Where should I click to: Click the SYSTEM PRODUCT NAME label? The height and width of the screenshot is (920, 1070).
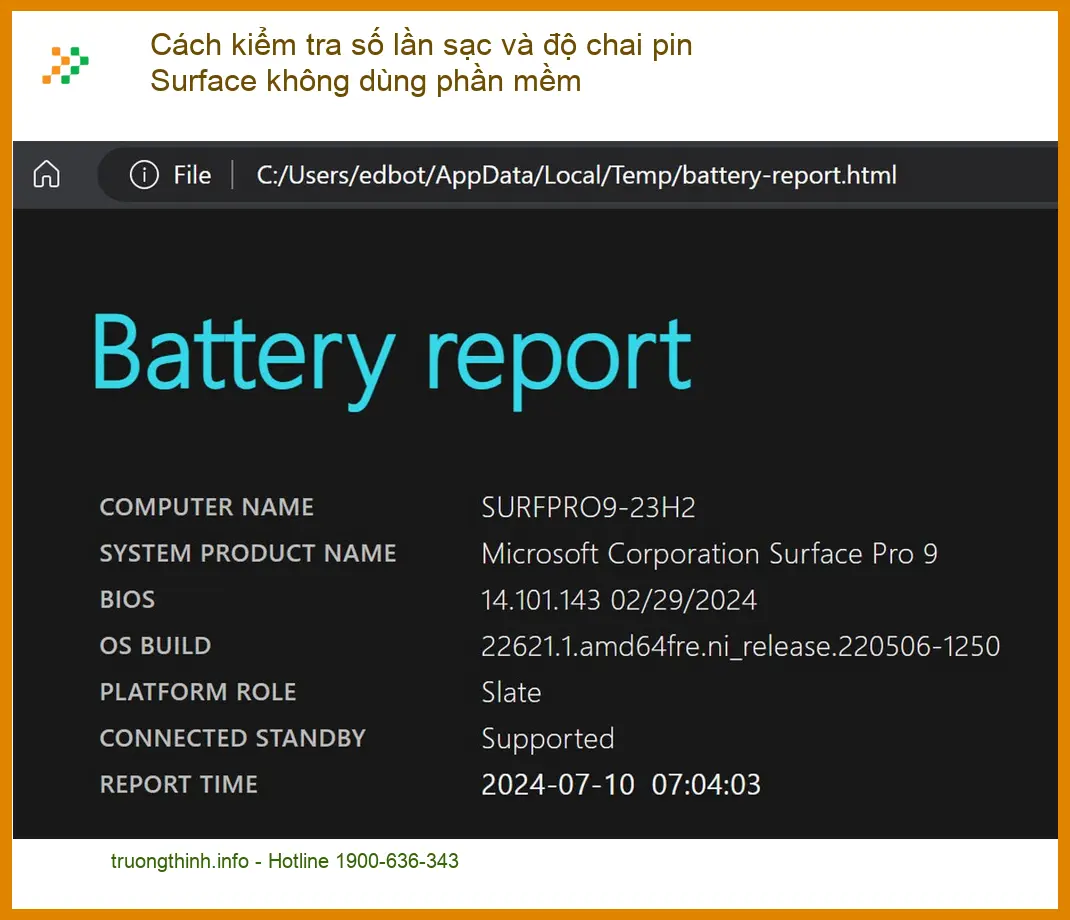tap(248, 553)
